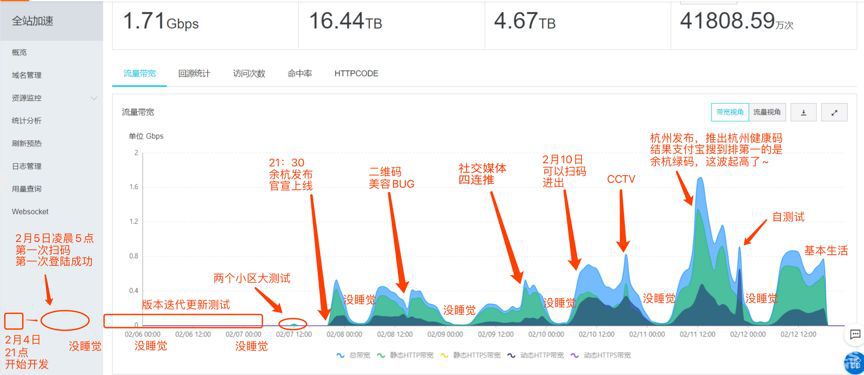Click the 4.67 TB statistic
The width and height of the screenshot is (864, 375).
pos(525,21)
